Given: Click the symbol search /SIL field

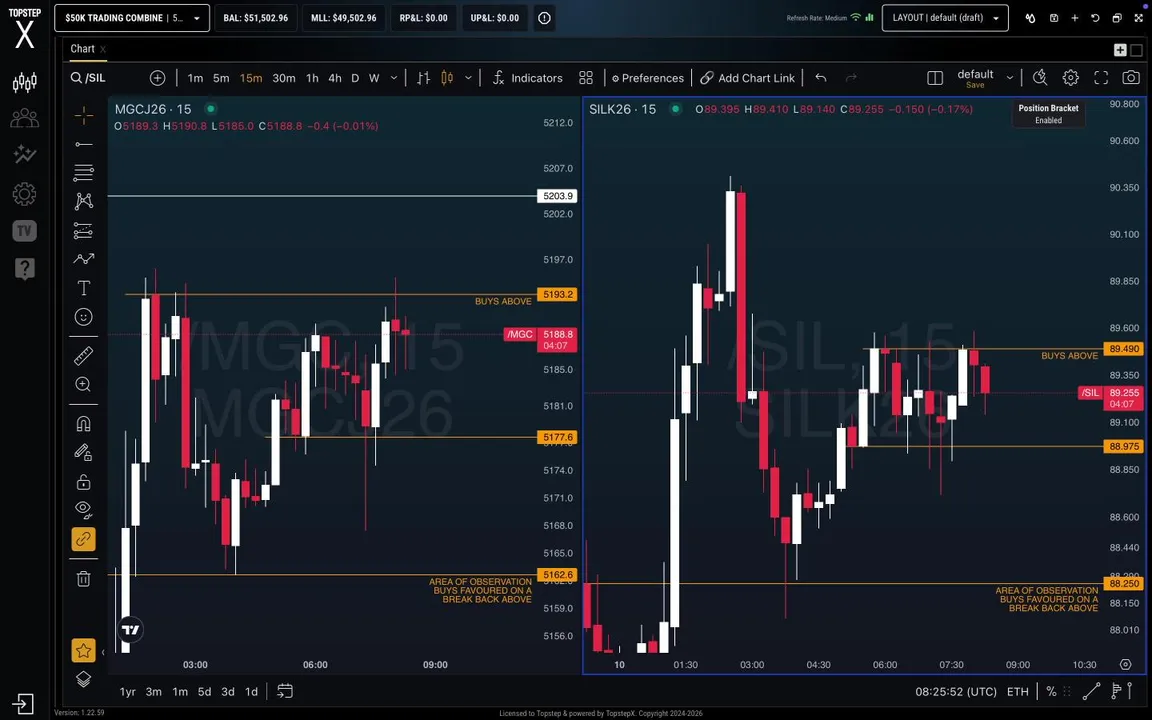Looking at the screenshot, I should click(88, 78).
